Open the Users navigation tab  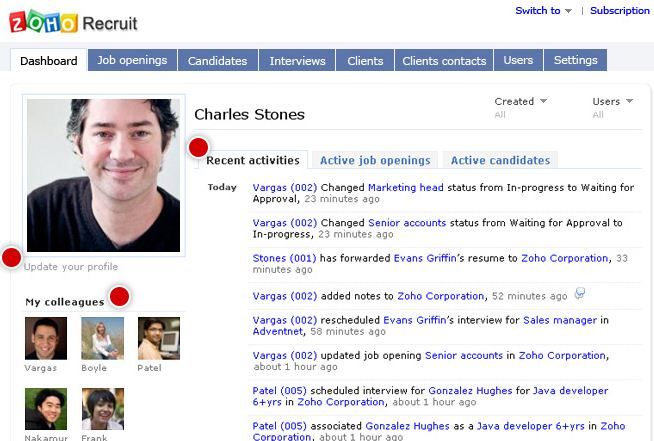(518, 60)
